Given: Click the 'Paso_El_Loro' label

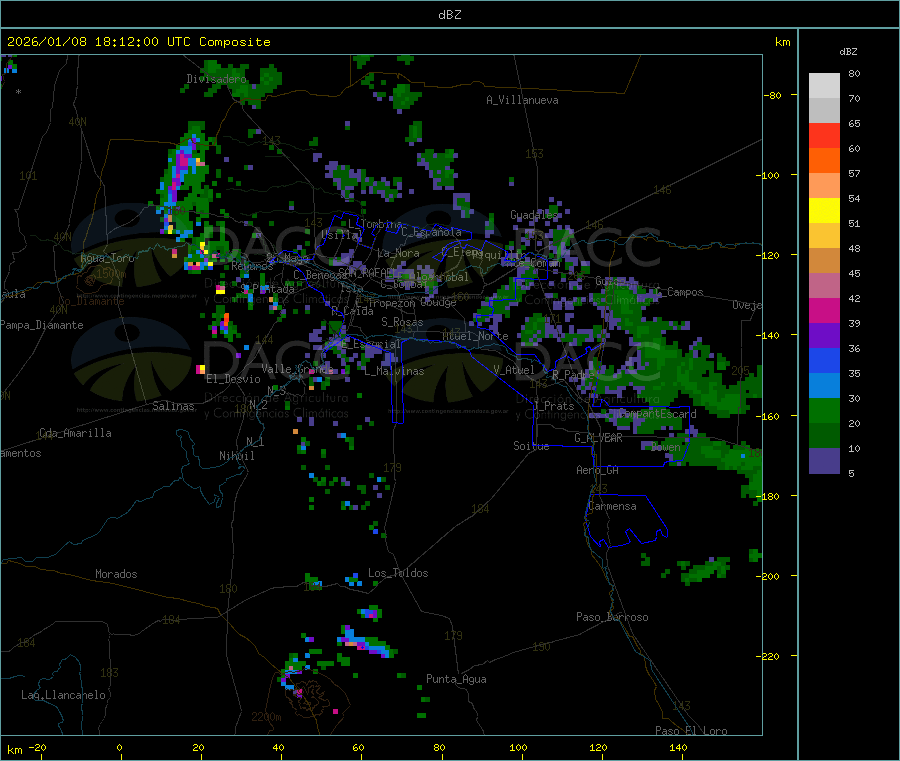Looking at the screenshot, I should [692, 731].
